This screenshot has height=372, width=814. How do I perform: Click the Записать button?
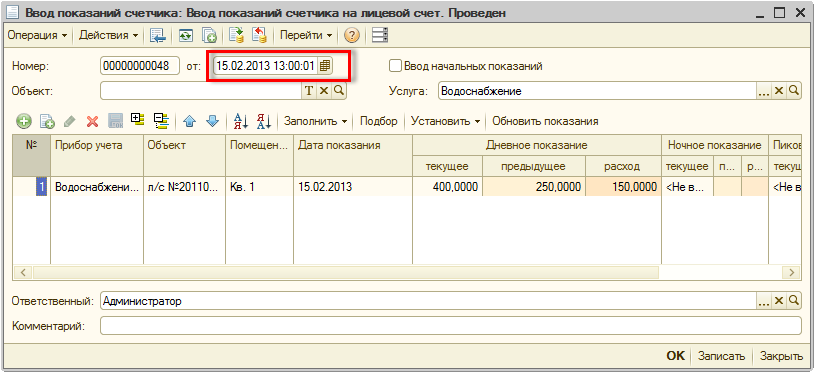[x=722, y=356]
